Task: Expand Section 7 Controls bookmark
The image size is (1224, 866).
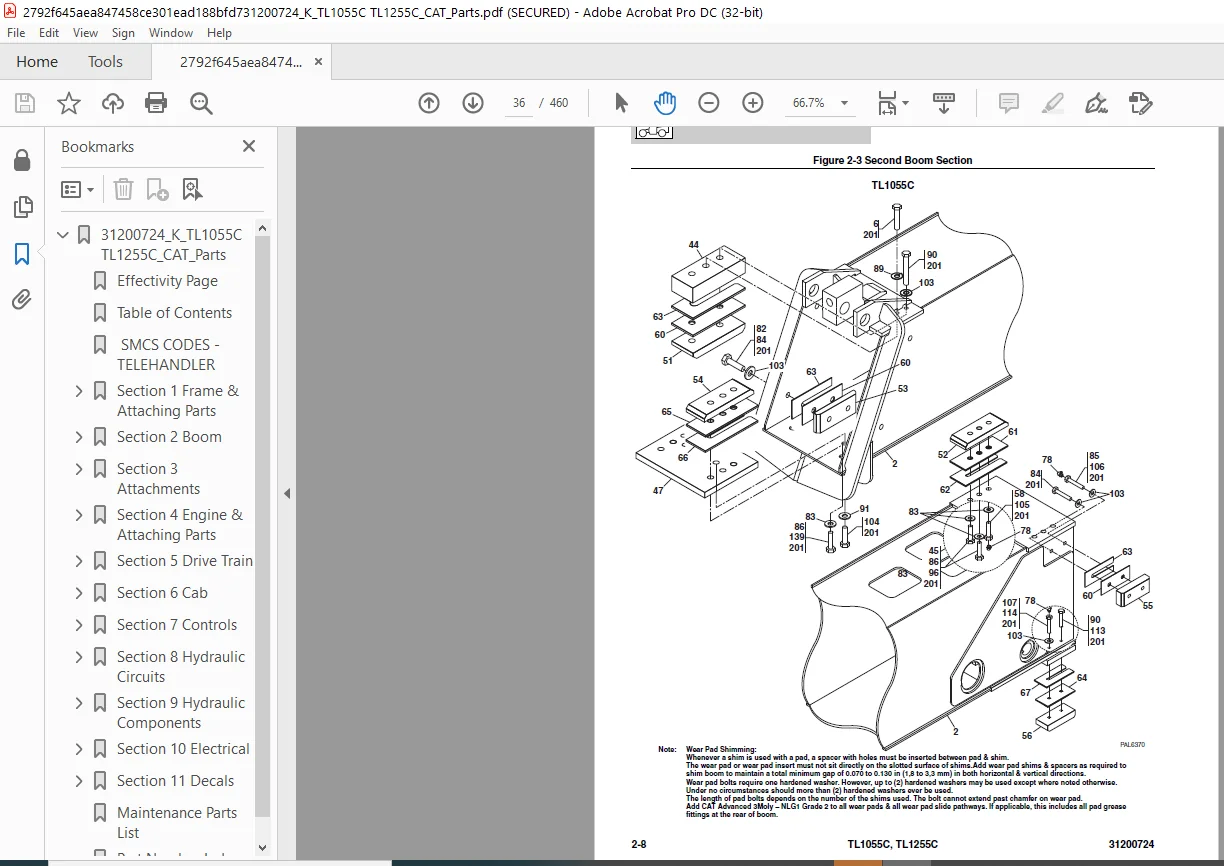Action: tap(80, 625)
